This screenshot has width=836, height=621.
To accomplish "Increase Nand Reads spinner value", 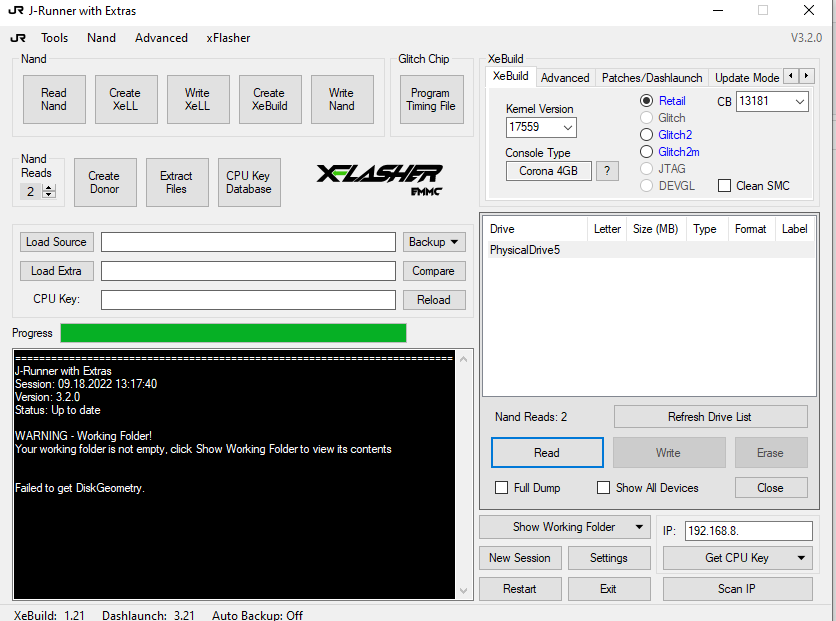I will tap(49, 188).
